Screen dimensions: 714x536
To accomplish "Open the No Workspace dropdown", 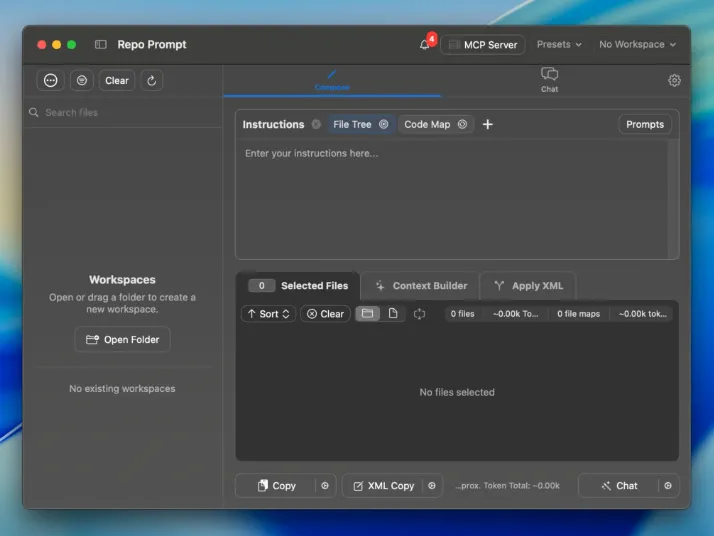I will tap(637, 45).
